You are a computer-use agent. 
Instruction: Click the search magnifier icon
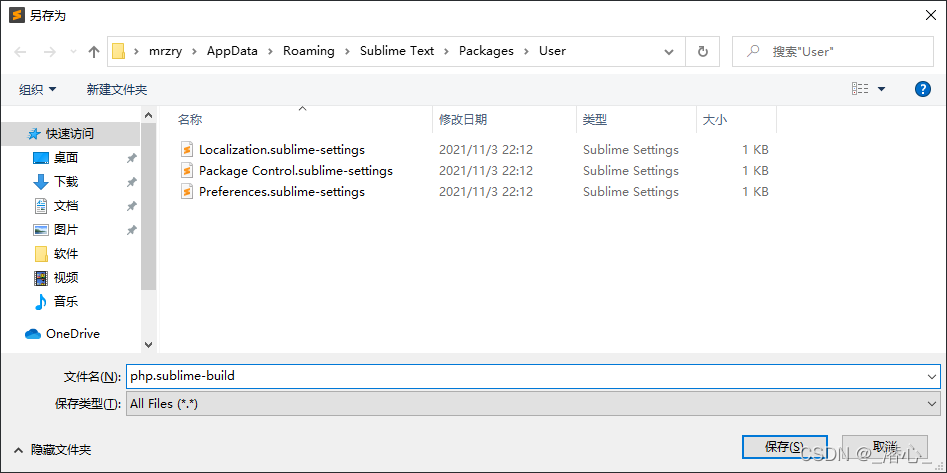coord(753,51)
